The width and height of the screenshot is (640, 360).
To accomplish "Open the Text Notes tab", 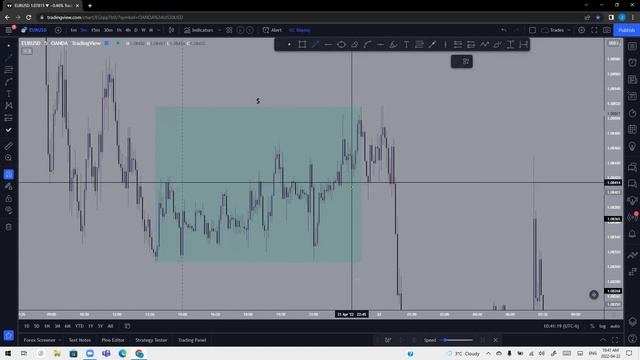I will coord(80,340).
